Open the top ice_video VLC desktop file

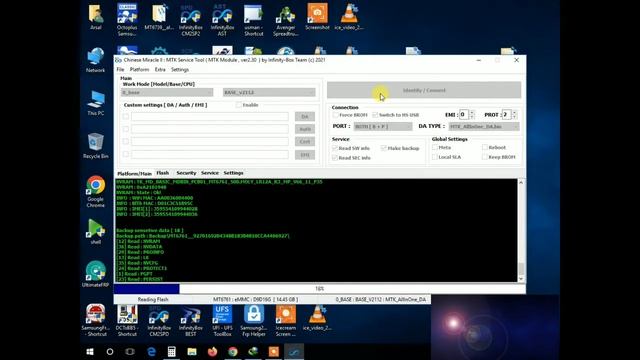(349, 17)
